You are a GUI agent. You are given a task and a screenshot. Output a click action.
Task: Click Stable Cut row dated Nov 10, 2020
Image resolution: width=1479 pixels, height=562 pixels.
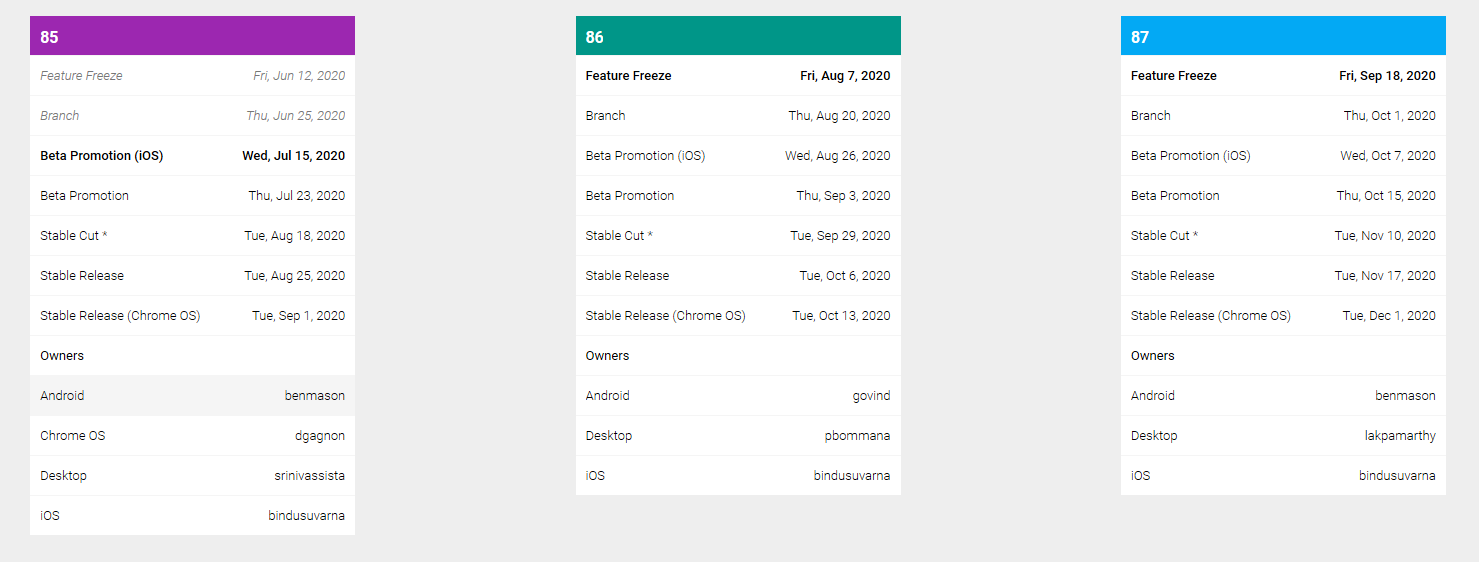click(x=1283, y=236)
